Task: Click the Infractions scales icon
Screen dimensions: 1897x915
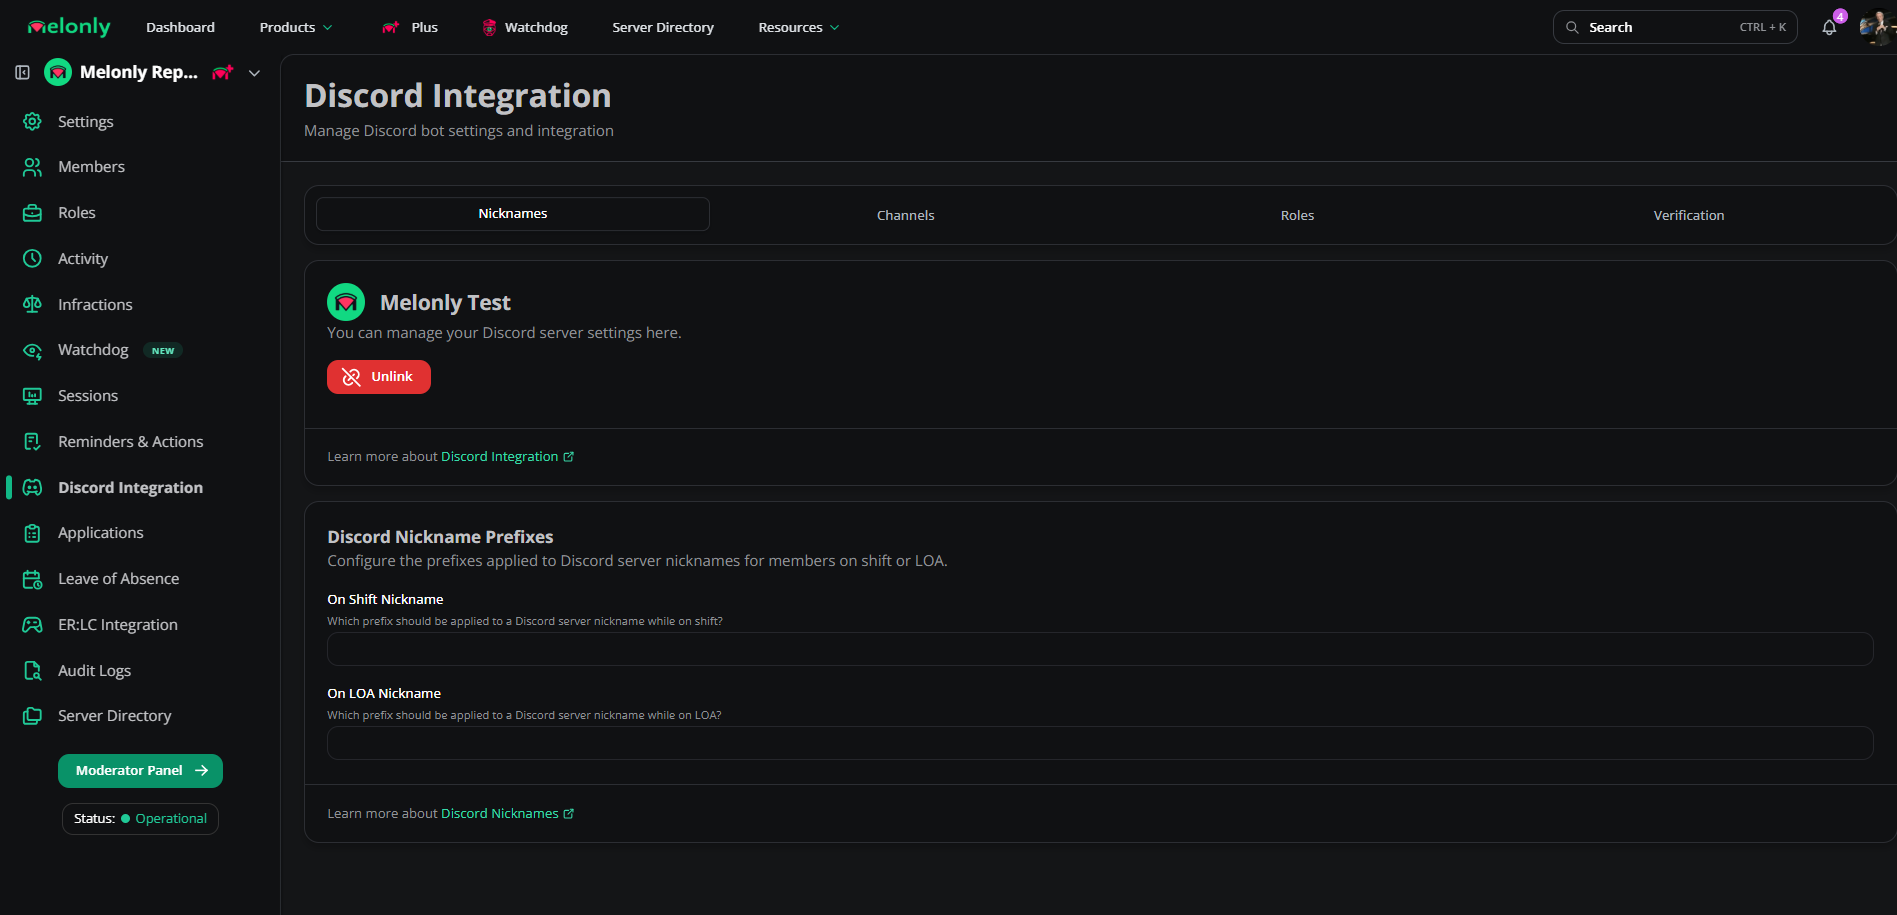Action: [x=33, y=304]
